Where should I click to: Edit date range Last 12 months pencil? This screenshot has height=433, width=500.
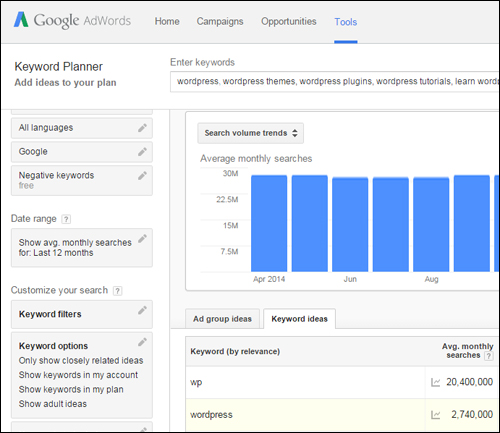pyautogui.click(x=142, y=239)
